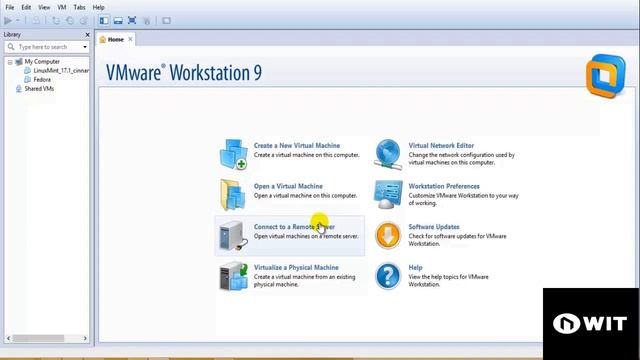
Task: Click the Power On play toolbar button
Action: pyautogui.click(x=8, y=20)
